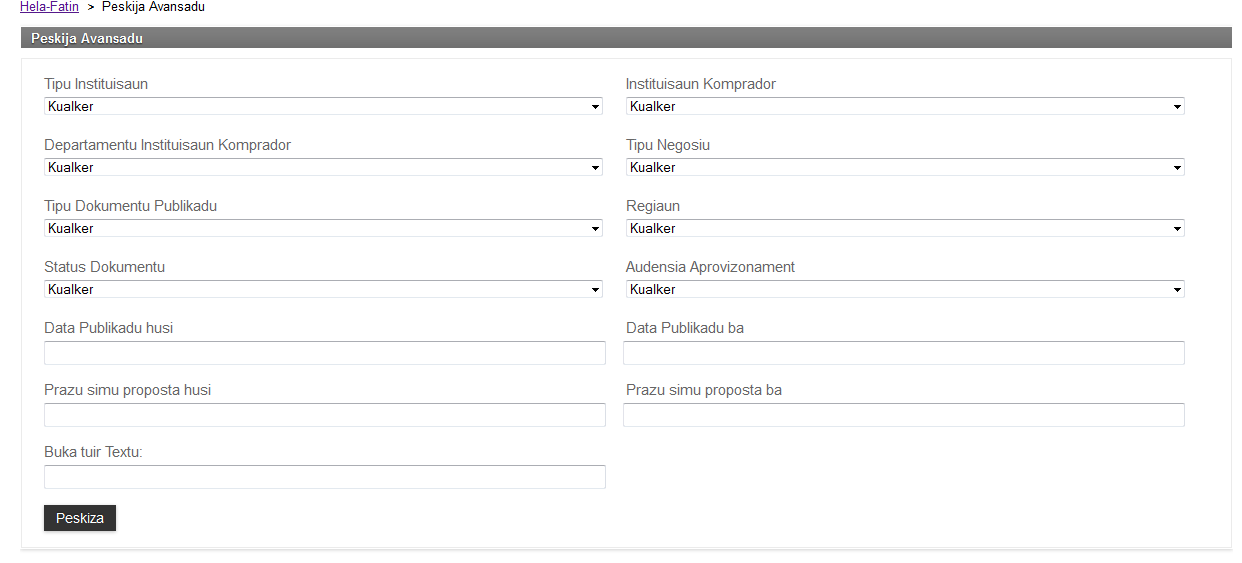Screen dimensions: 1242x563
Task: Click the Status Dokumentu label
Action: coord(104,267)
